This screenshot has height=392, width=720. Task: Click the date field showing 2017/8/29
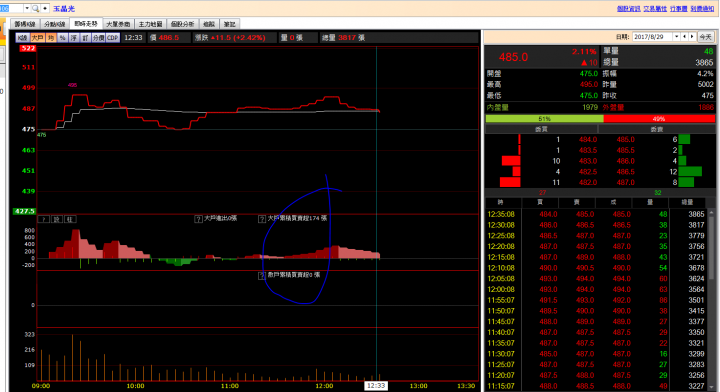tap(652, 37)
